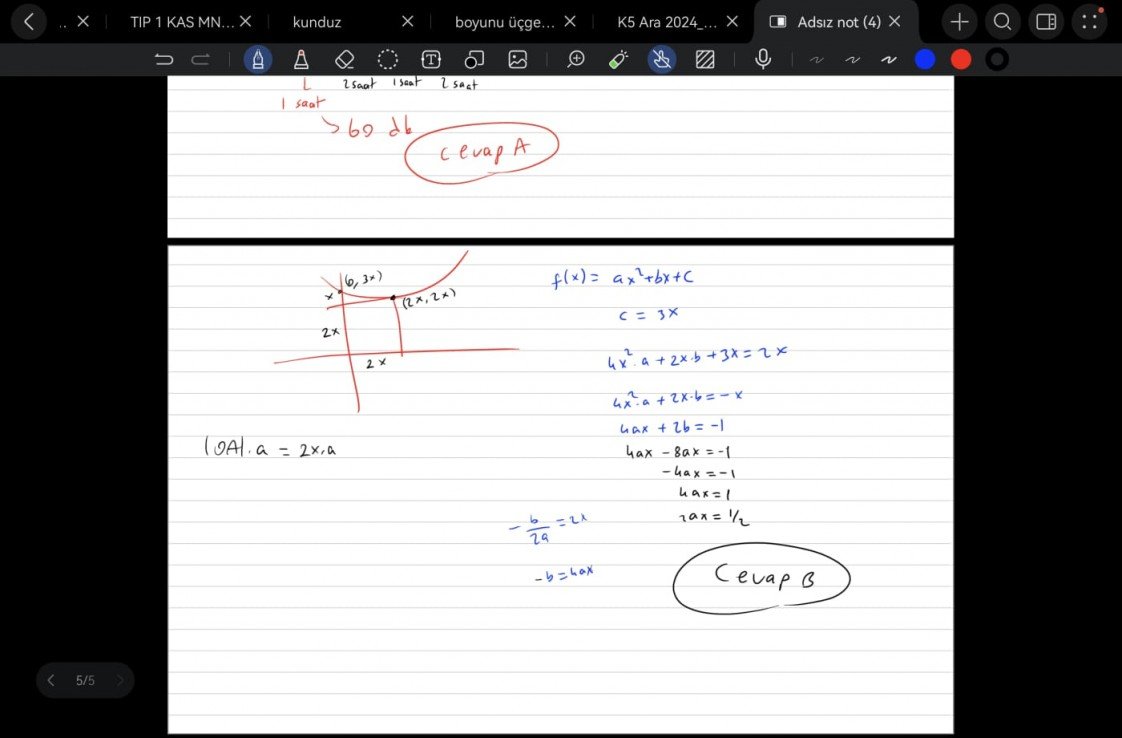Insert an image from toolbar

(x=517, y=60)
